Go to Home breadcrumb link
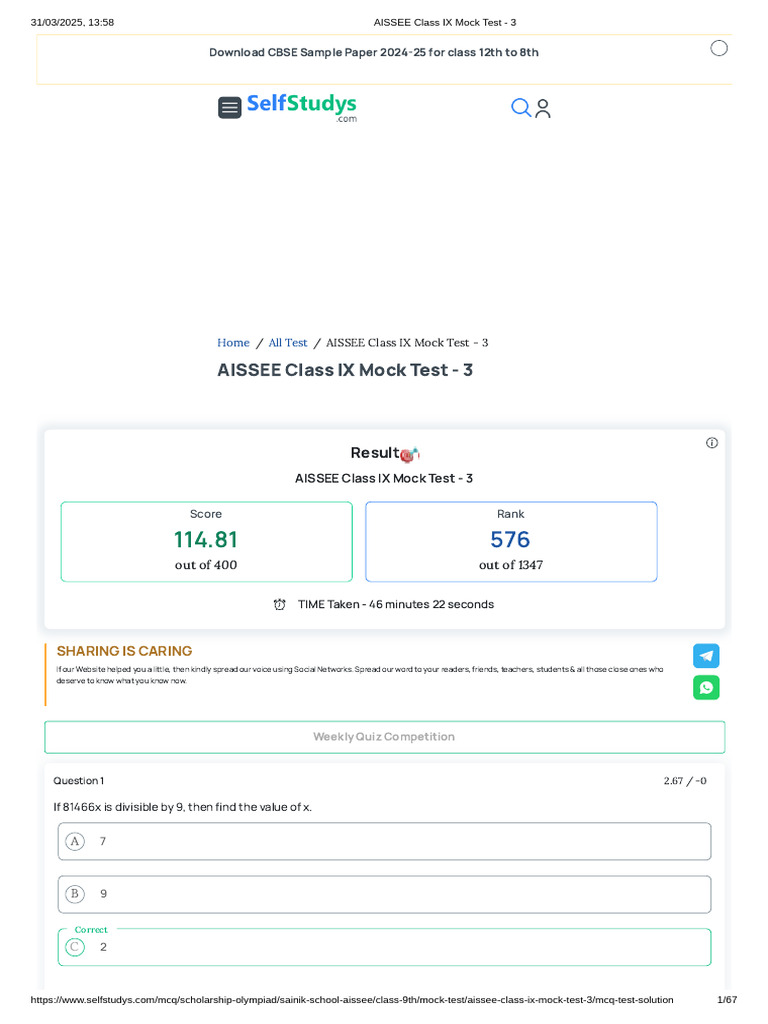 pyautogui.click(x=233, y=342)
